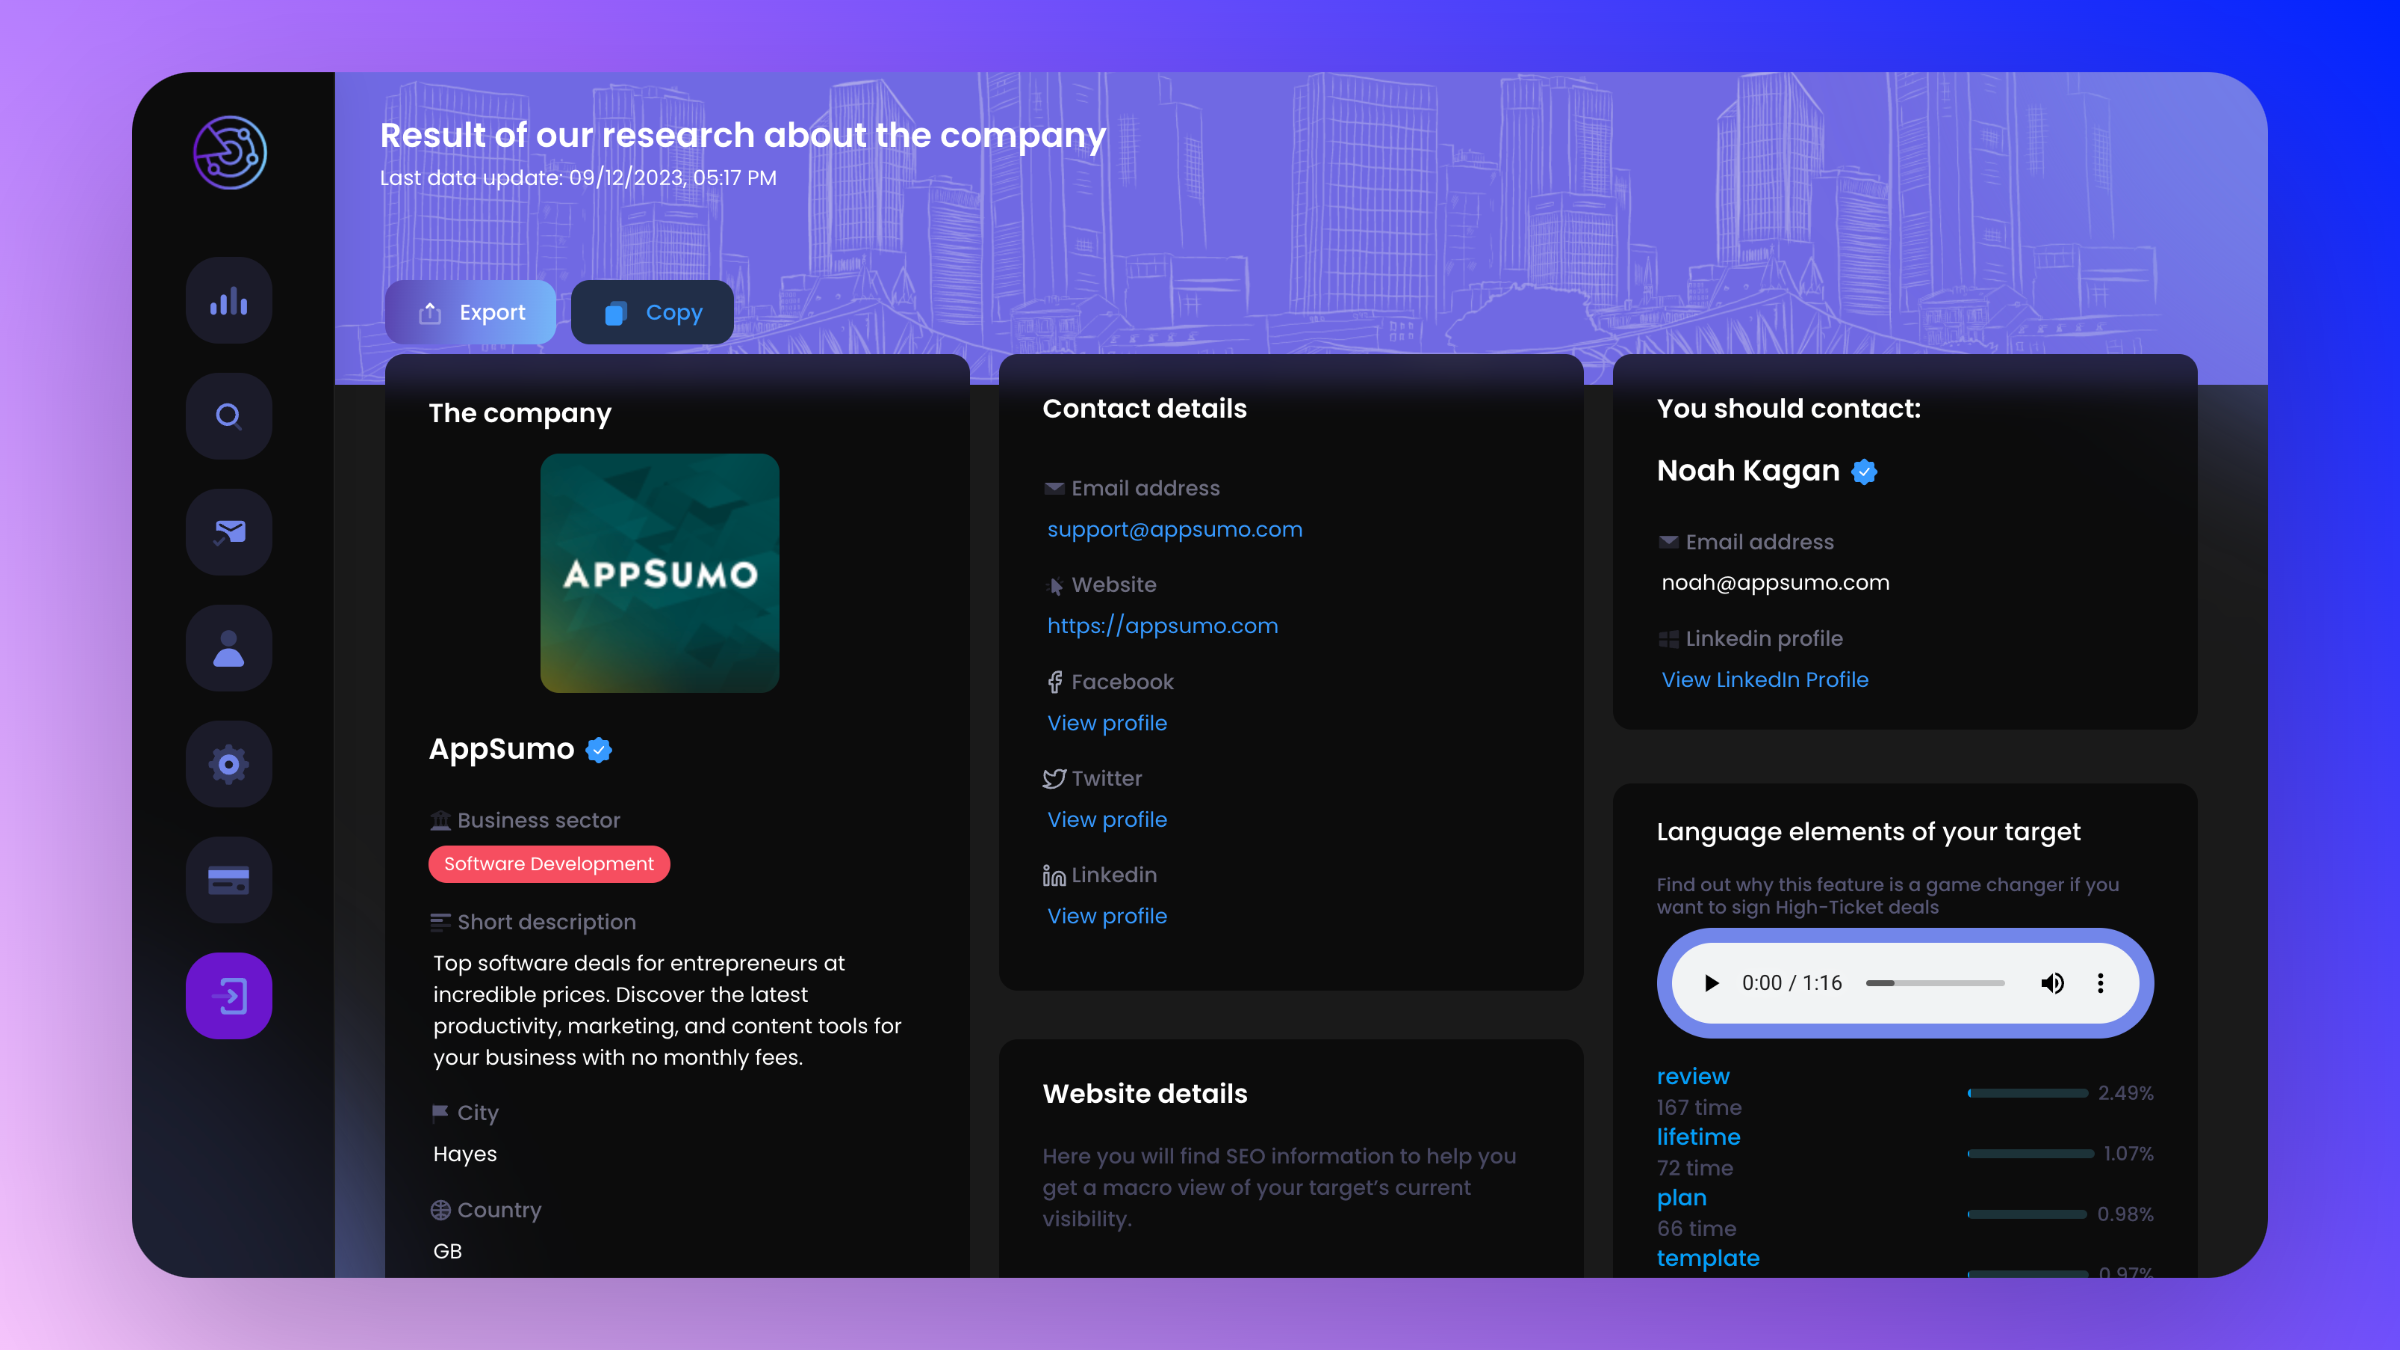Viewport: 2400px width, 1350px height.
Task: Click the Copy button
Action: [x=652, y=312]
